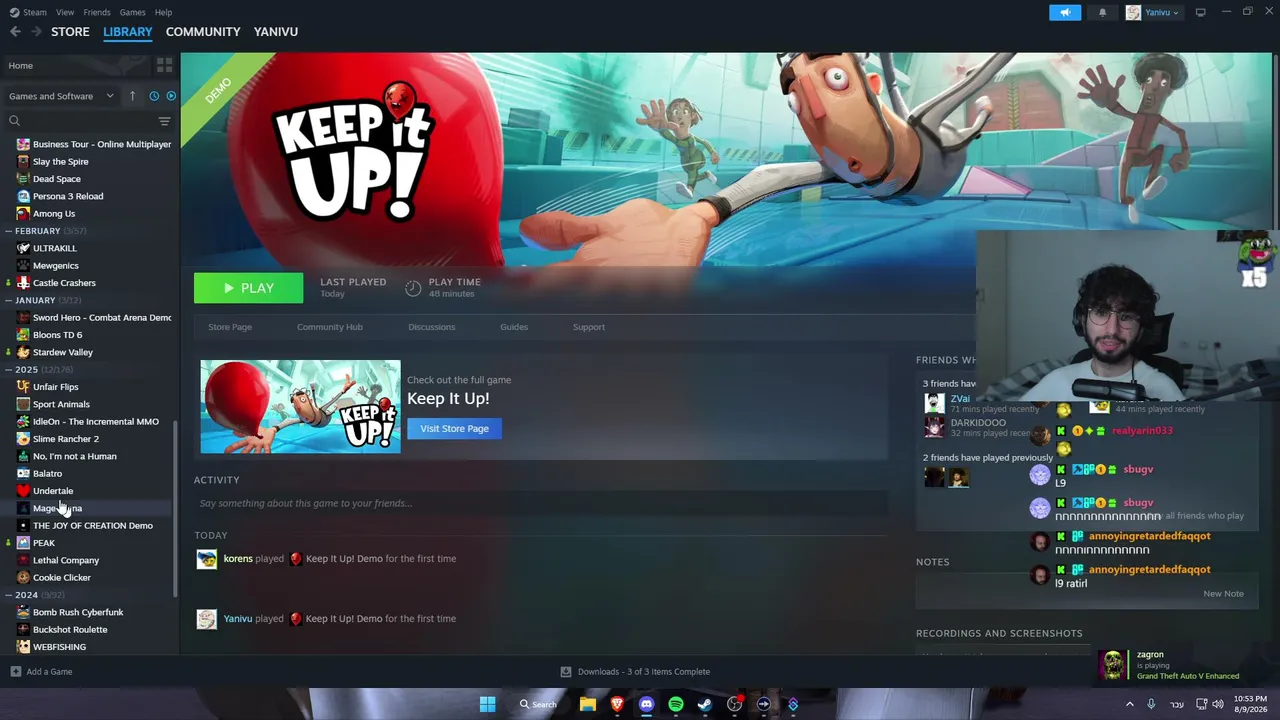Visit the Keep It Up! store page

pos(454,428)
